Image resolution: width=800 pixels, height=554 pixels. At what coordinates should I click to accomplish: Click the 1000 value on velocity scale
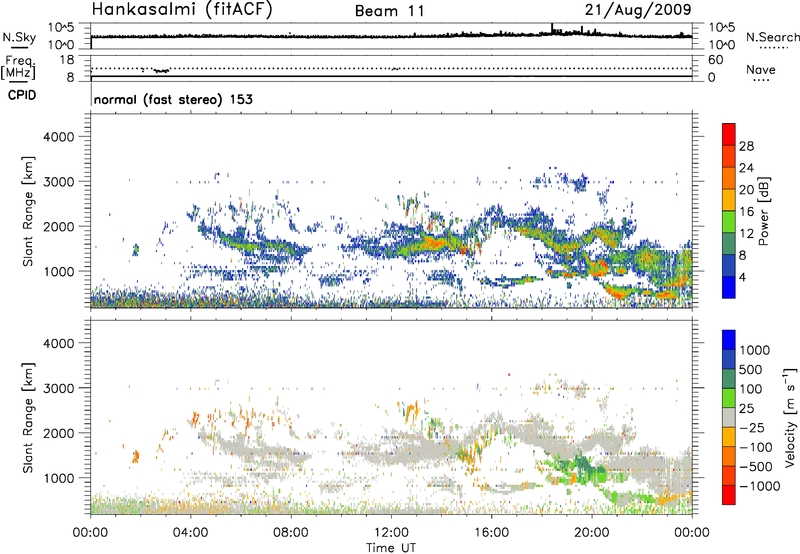(755, 350)
